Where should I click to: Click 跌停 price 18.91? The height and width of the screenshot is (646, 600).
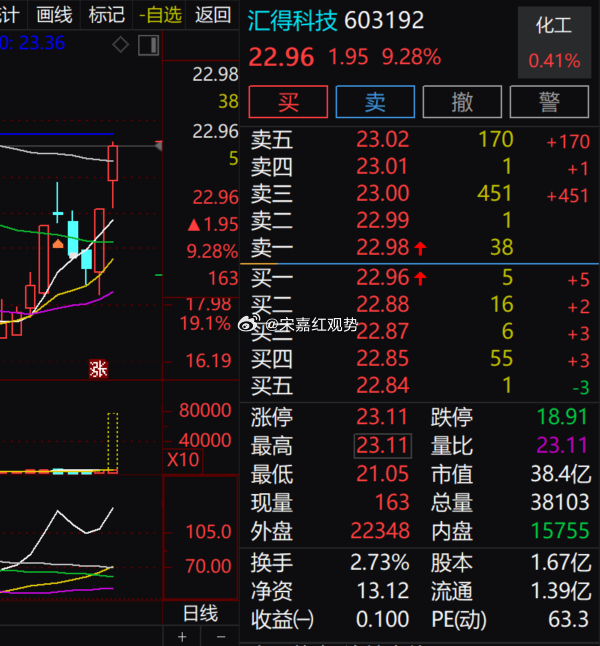pyautogui.click(x=562, y=417)
